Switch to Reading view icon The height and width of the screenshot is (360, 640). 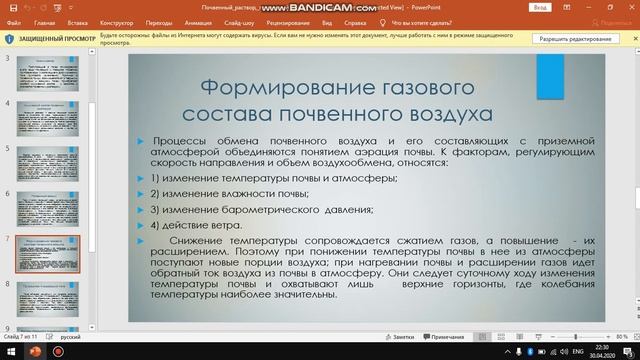(520, 337)
